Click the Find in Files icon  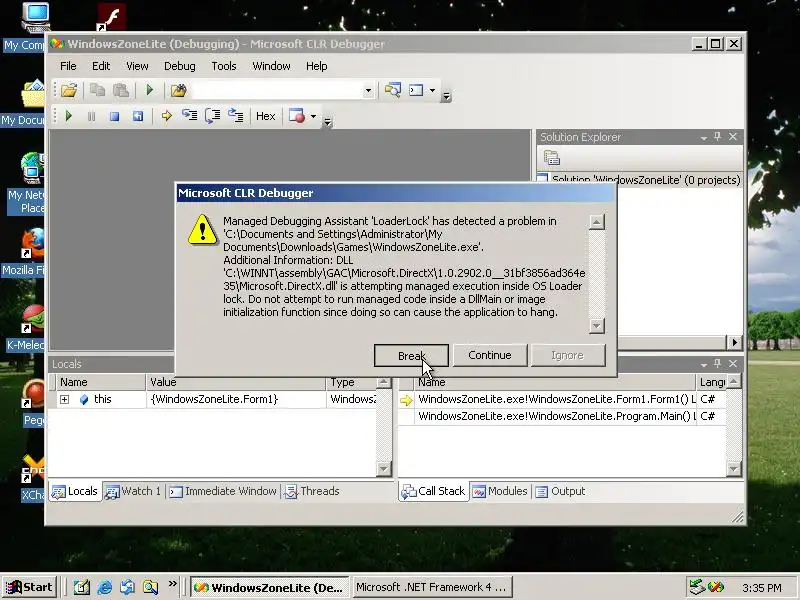pos(179,91)
